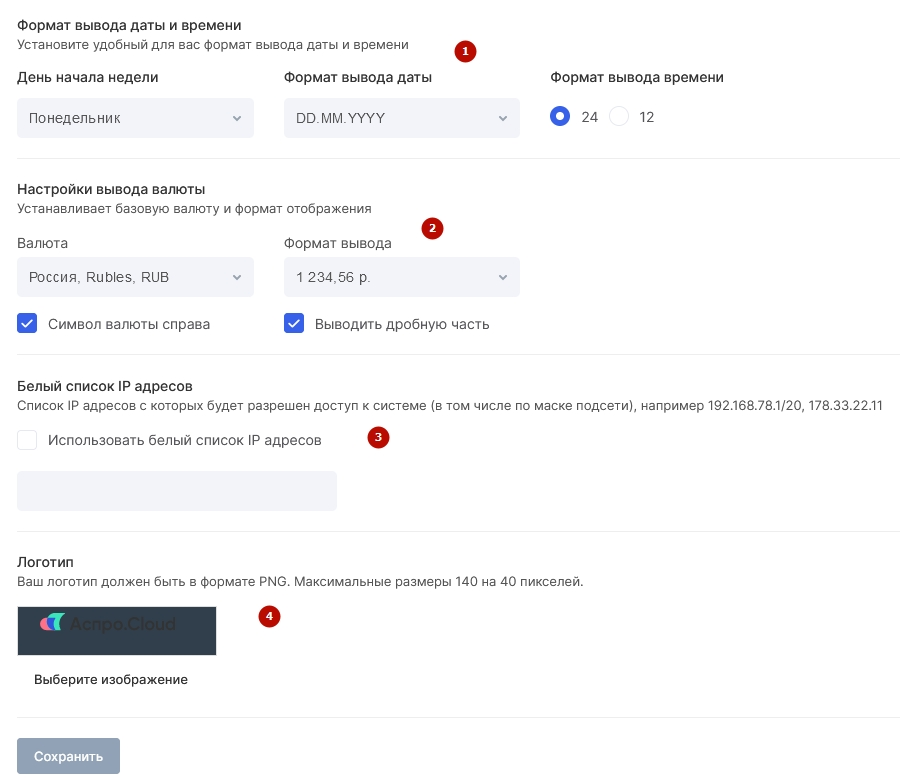Select the 12-hour time format radio button
This screenshot has width=900, height=782.
[619, 117]
